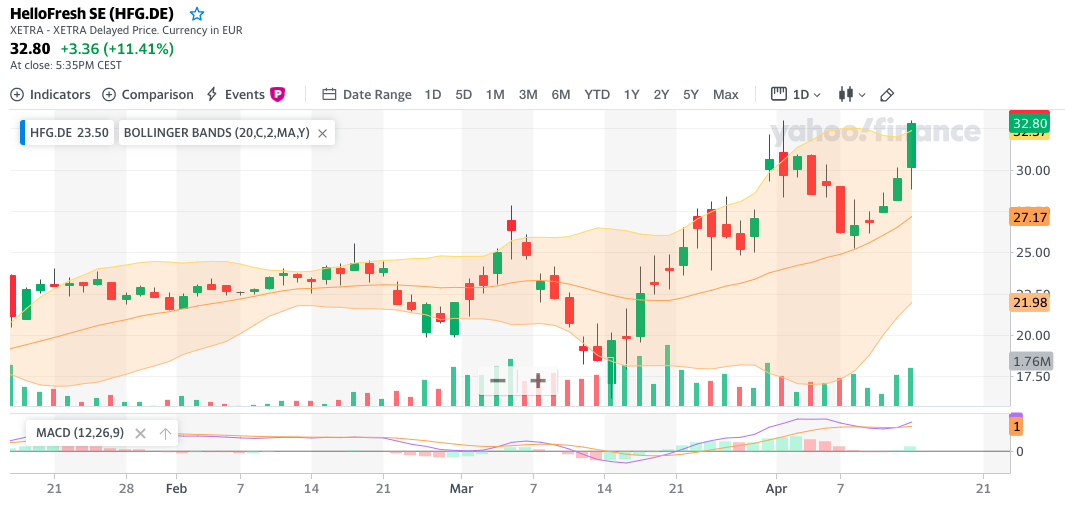Click the Indicators plus-circle icon
Screen dimensions: 1065x523
click(17, 94)
